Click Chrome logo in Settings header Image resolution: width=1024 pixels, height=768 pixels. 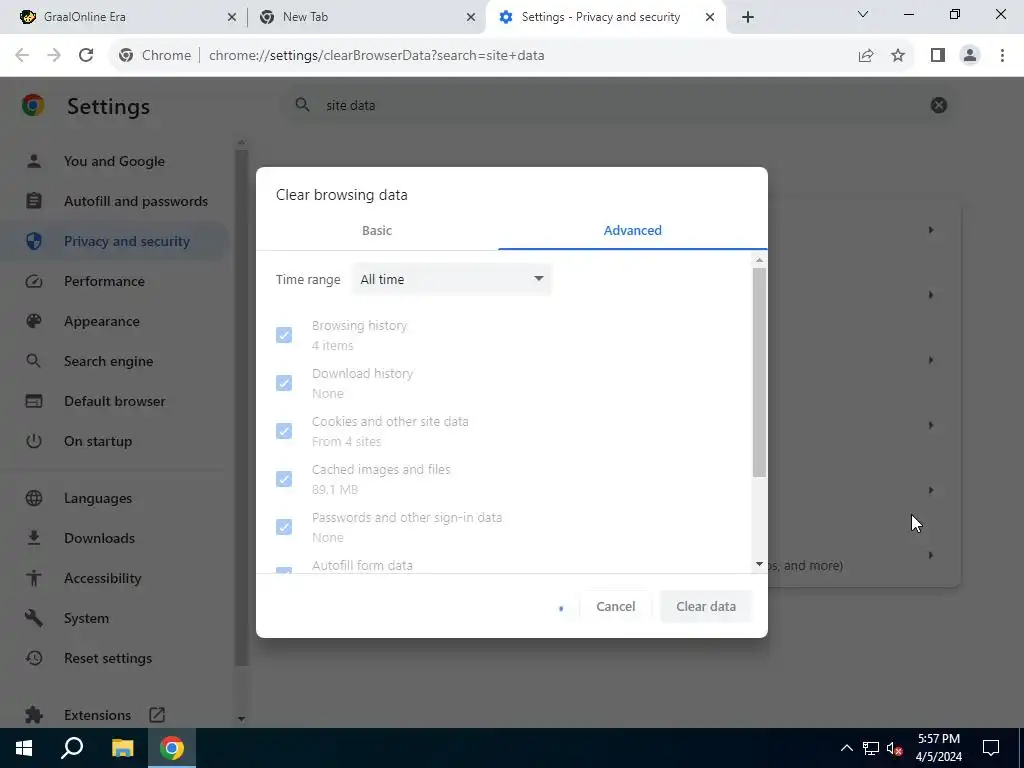tap(33, 105)
